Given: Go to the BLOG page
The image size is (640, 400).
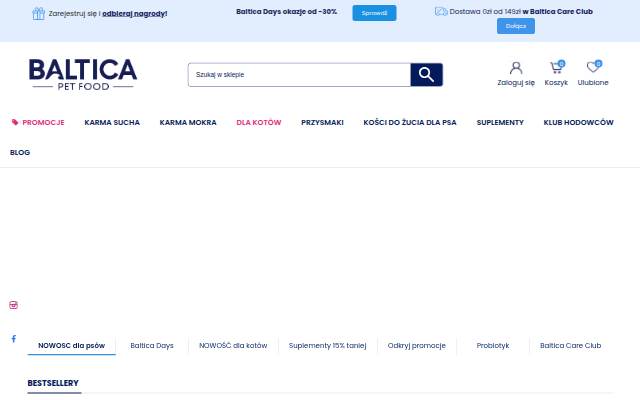Looking at the screenshot, I should click(20, 152).
